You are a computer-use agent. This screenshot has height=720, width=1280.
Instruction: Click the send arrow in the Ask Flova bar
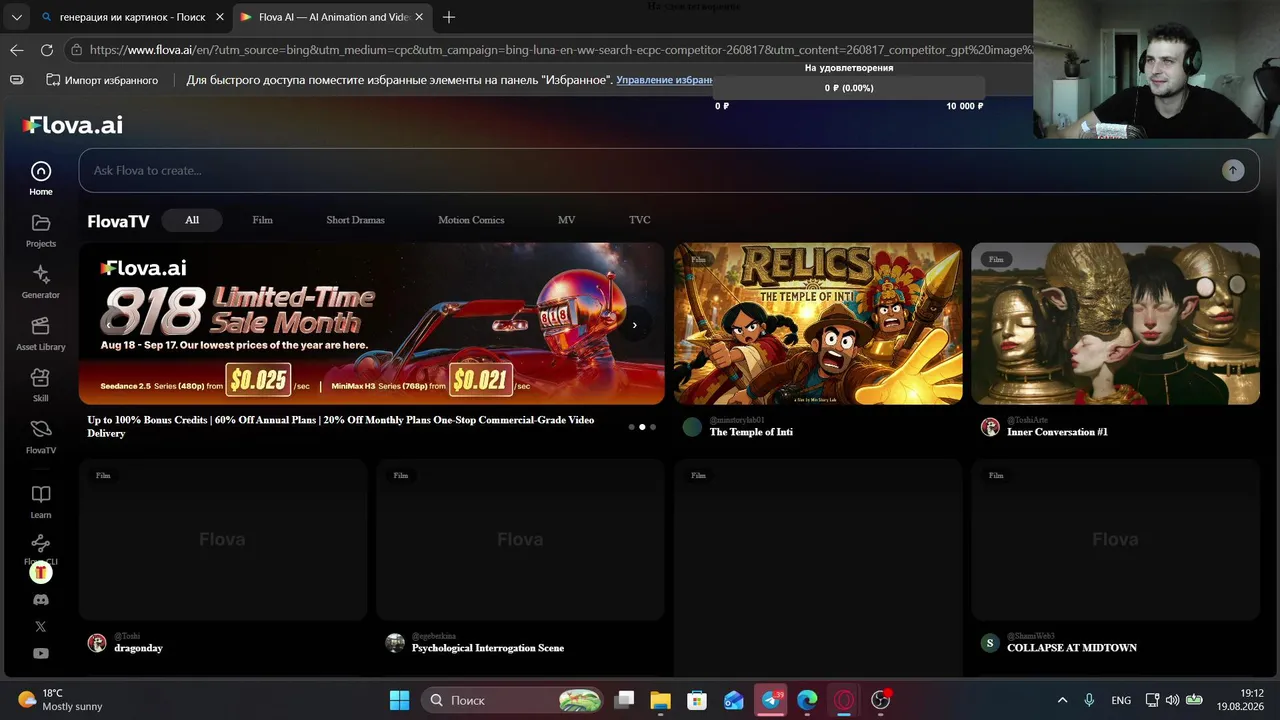point(1232,170)
